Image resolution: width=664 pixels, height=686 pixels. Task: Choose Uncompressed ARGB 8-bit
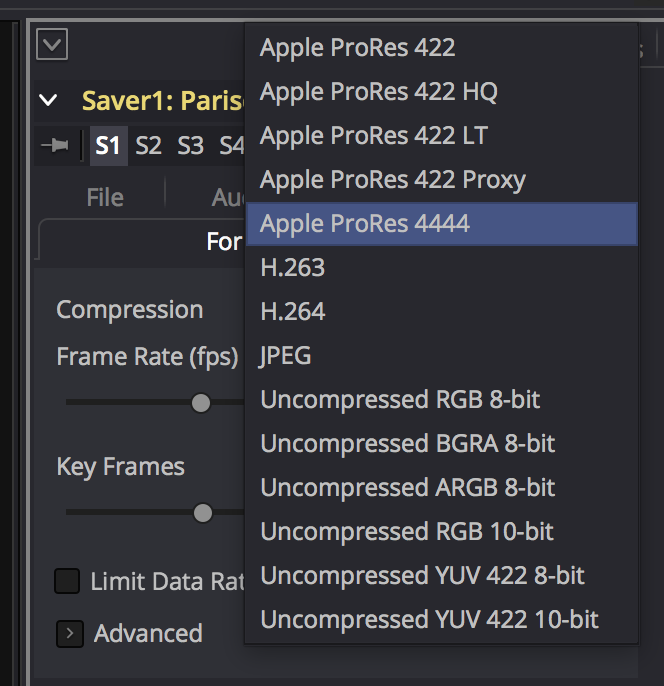(441, 488)
